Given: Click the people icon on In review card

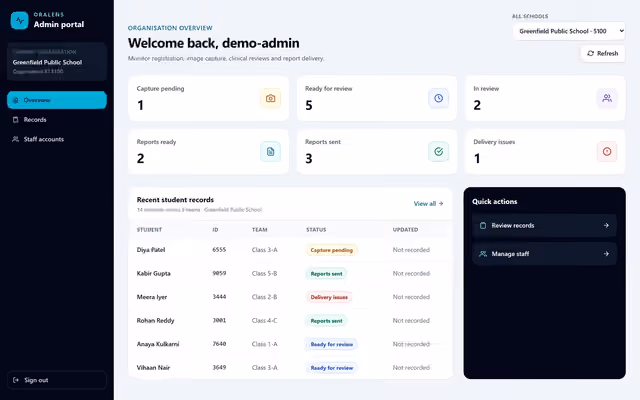Looking at the screenshot, I should (607, 98).
